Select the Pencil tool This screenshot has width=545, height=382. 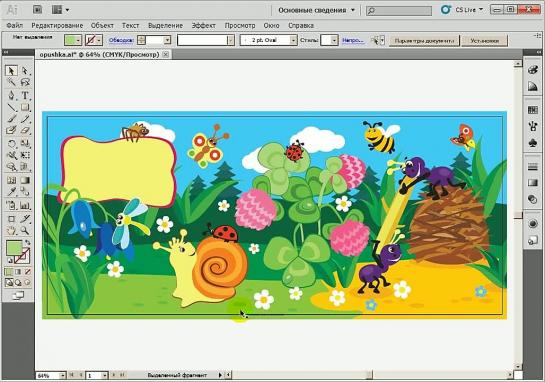(x=25, y=119)
